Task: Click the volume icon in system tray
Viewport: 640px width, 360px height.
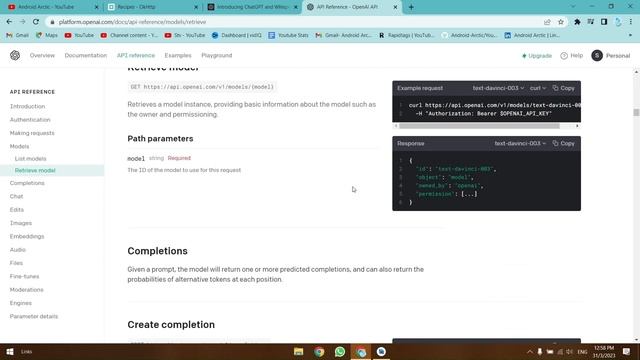Action: tap(569, 352)
